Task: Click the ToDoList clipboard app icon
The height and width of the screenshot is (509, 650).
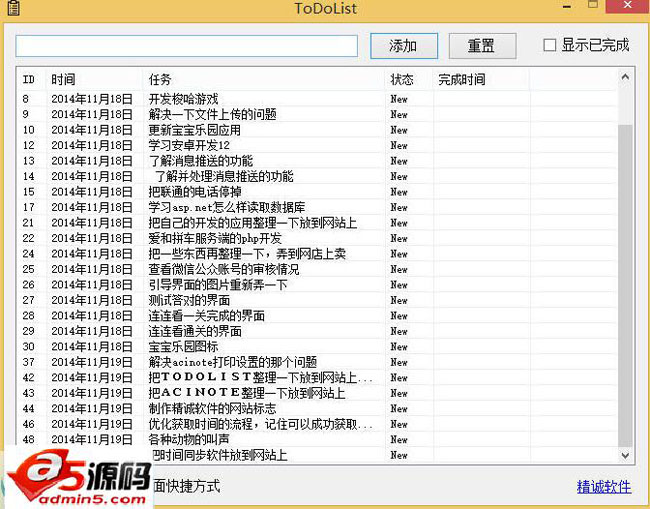Action: 13,7
